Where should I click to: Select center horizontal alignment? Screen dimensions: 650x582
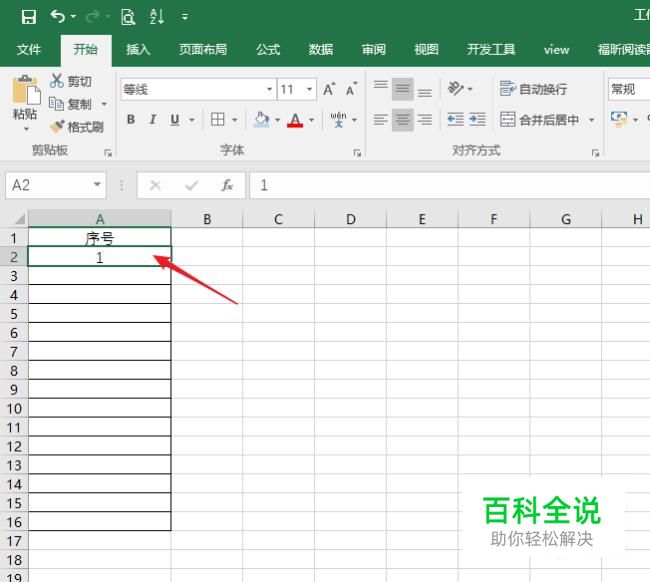pos(403,120)
